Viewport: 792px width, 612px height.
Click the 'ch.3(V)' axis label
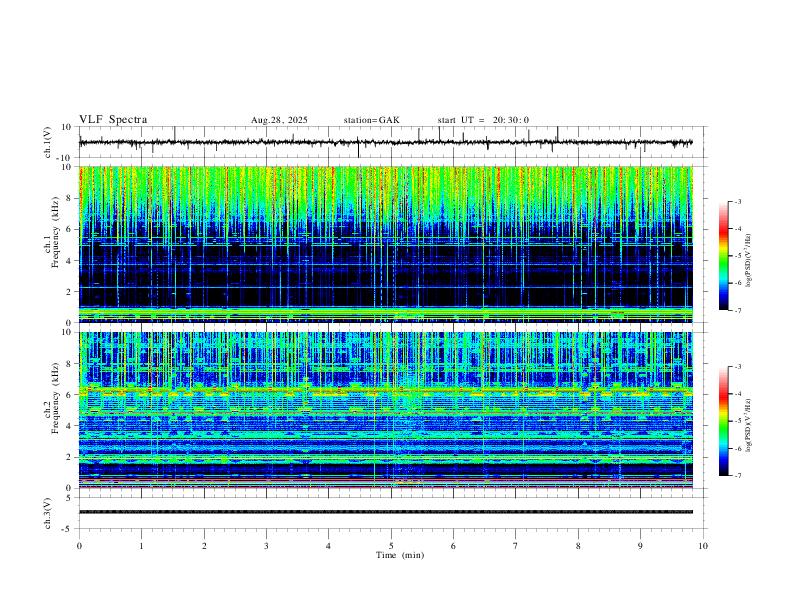48,513
